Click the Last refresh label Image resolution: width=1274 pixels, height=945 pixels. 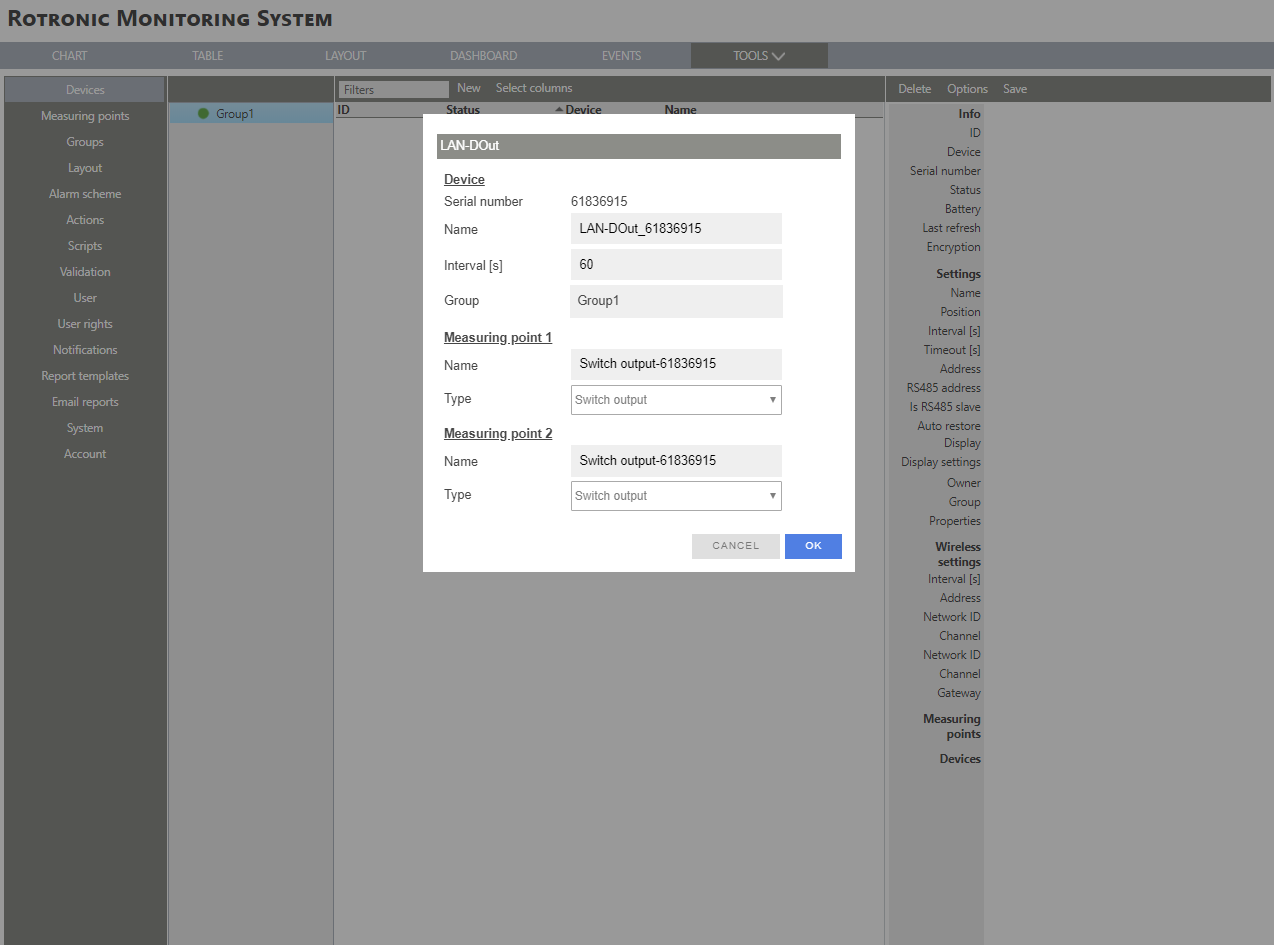click(x=952, y=228)
